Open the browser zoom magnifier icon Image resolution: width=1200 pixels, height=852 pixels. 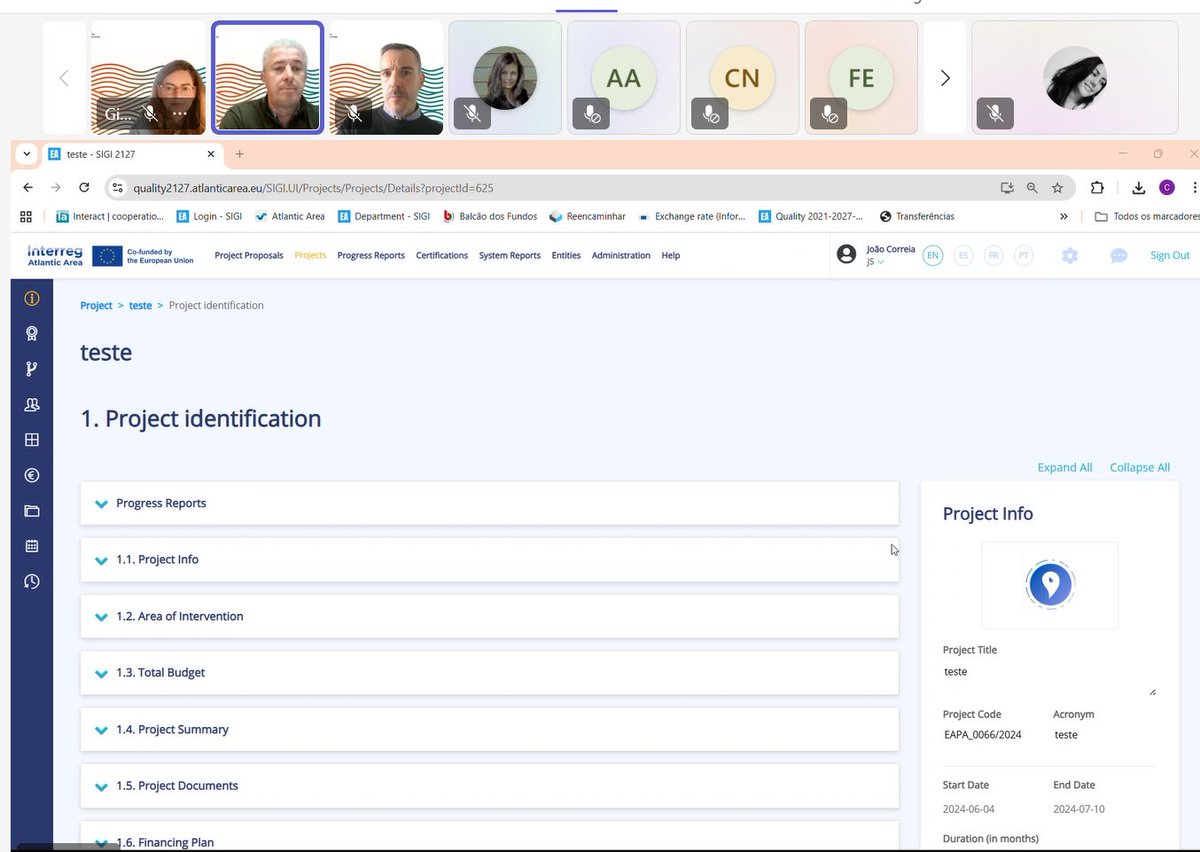[1032, 187]
